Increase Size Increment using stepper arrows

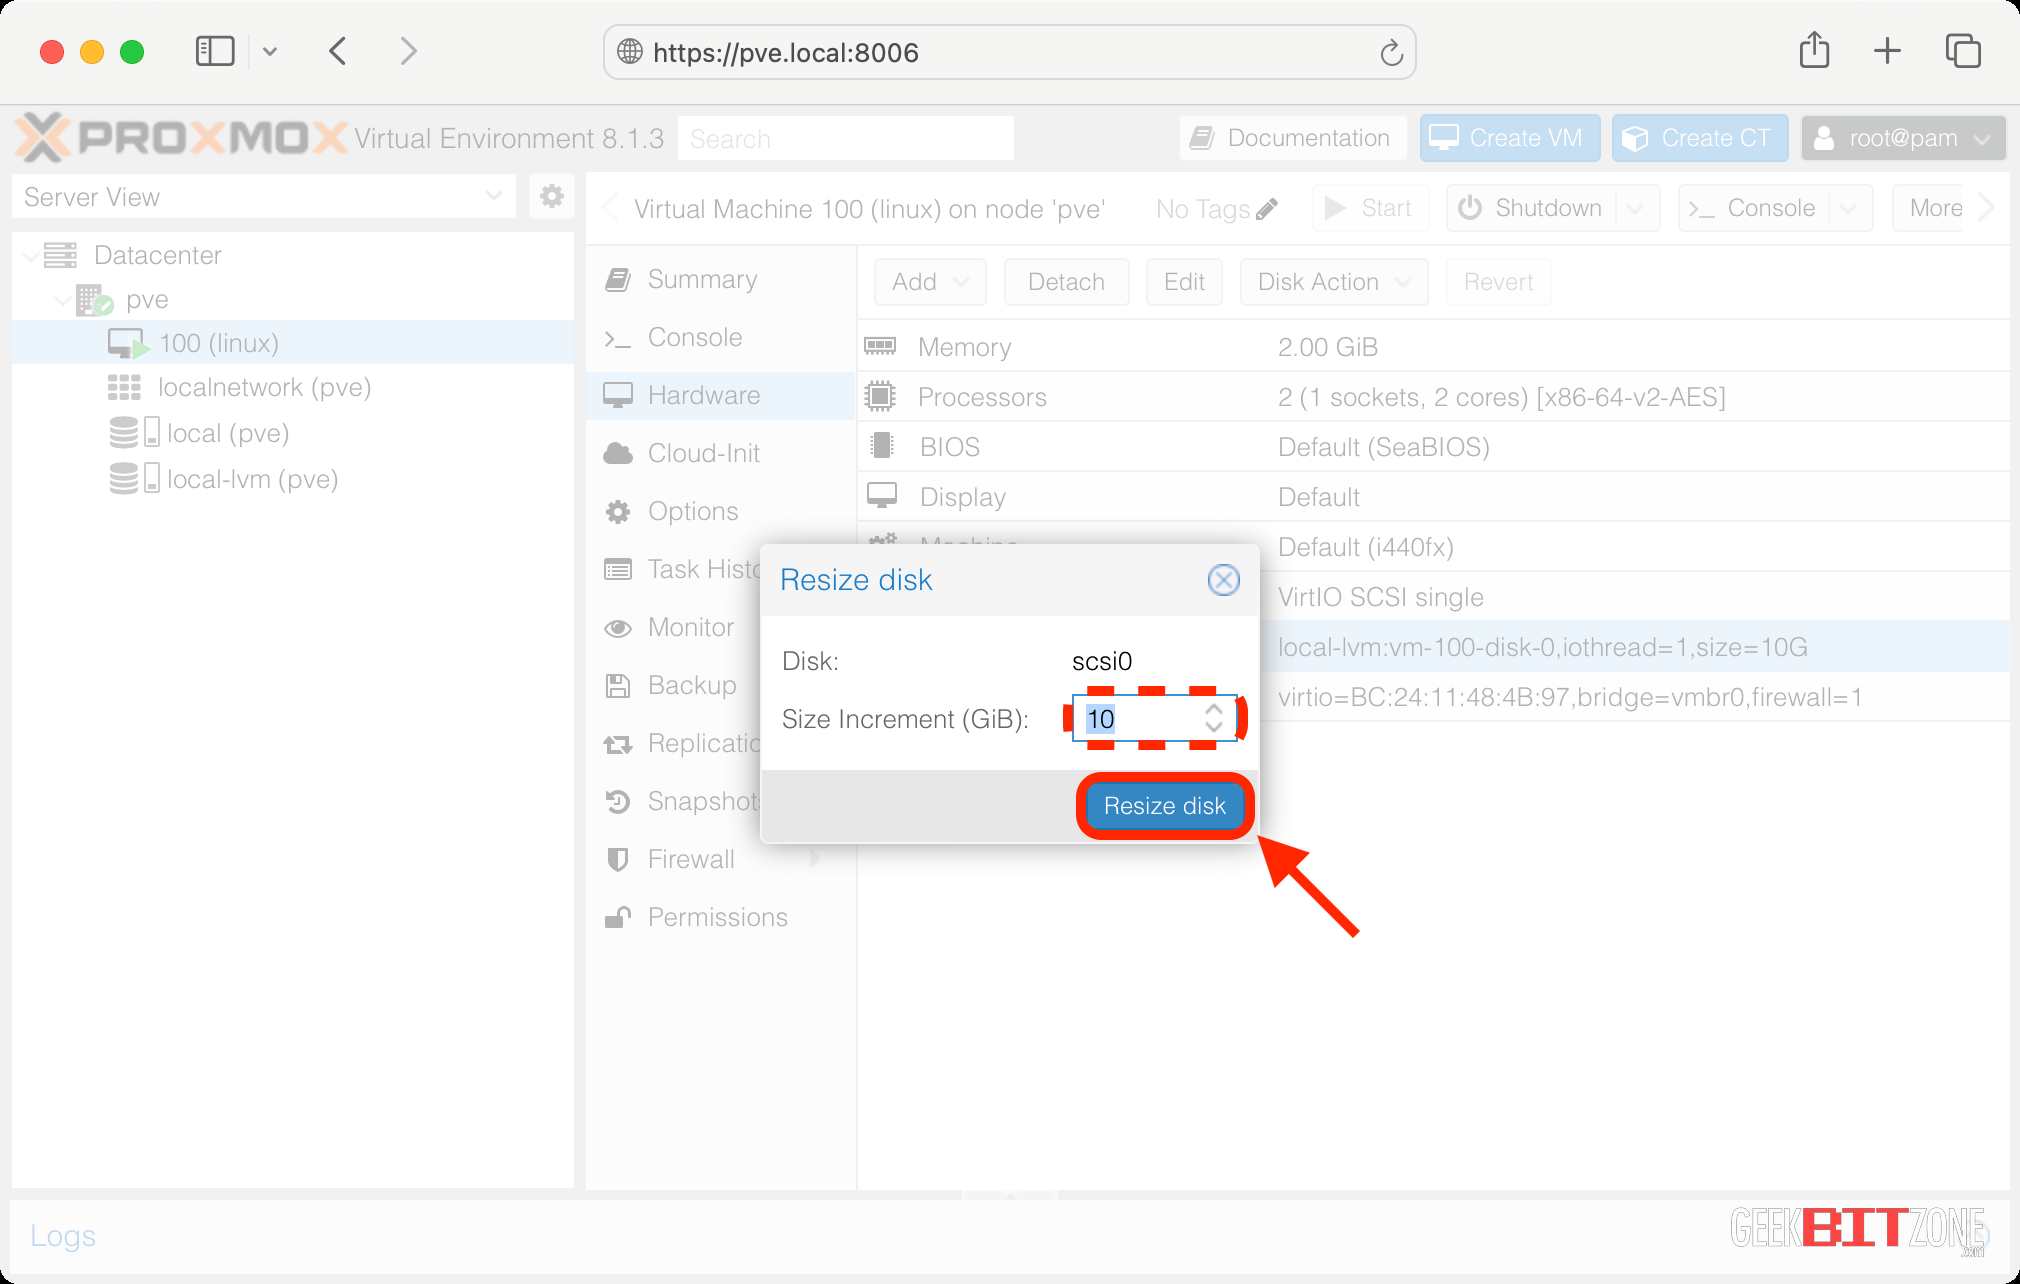pyautogui.click(x=1213, y=711)
